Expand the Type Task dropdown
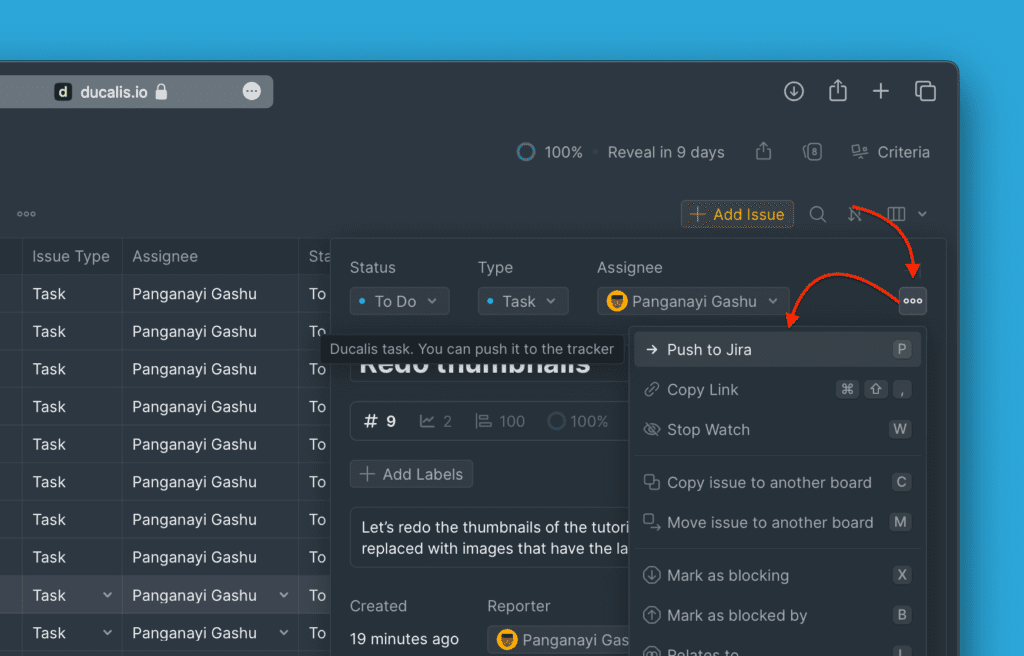 pyautogui.click(x=522, y=301)
